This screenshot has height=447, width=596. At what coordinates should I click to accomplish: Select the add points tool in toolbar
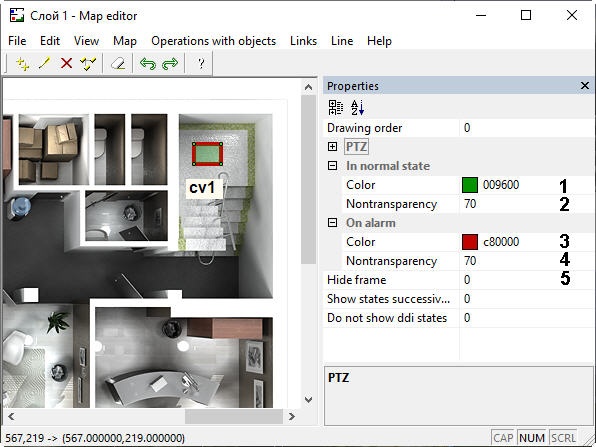pyautogui.click(x=22, y=63)
